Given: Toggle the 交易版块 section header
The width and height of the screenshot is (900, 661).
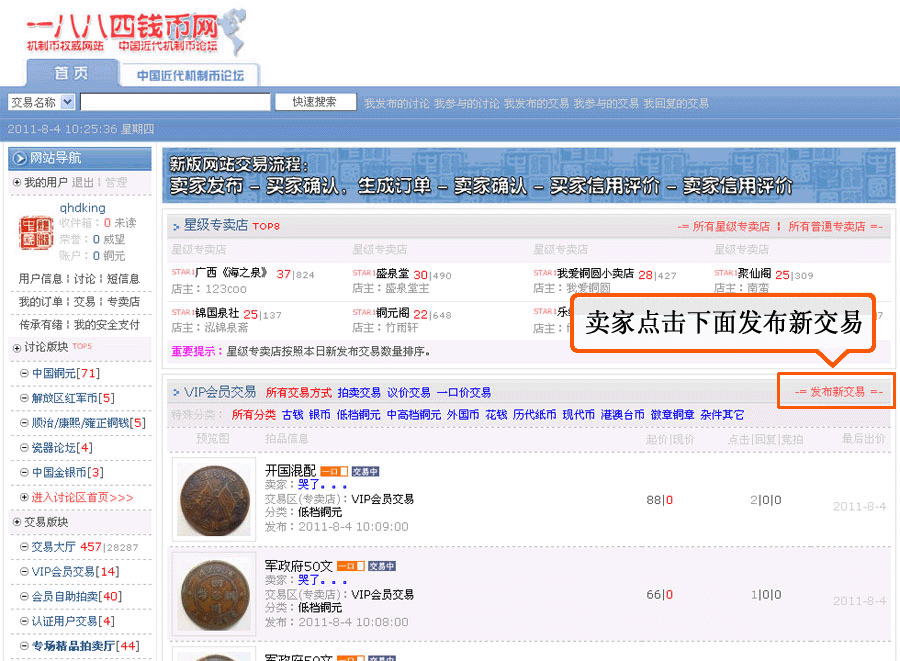Looking at the screenshot, I should point(16,522).
